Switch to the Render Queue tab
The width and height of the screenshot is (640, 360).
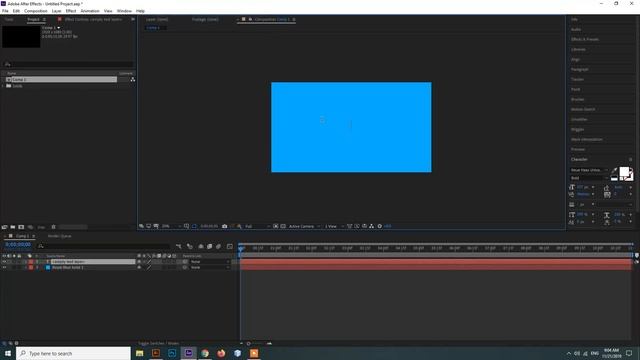pyautogui.click(x=60, y=236)
